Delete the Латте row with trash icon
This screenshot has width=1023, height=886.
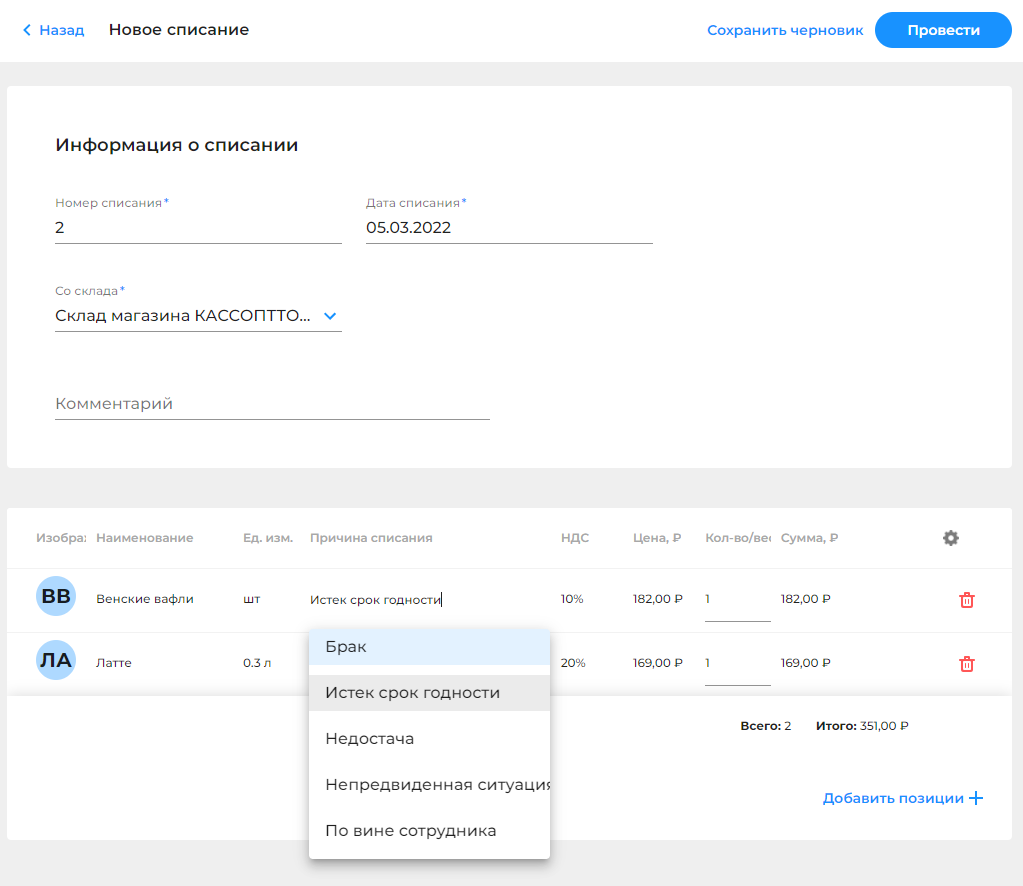(x=966, y=664)
